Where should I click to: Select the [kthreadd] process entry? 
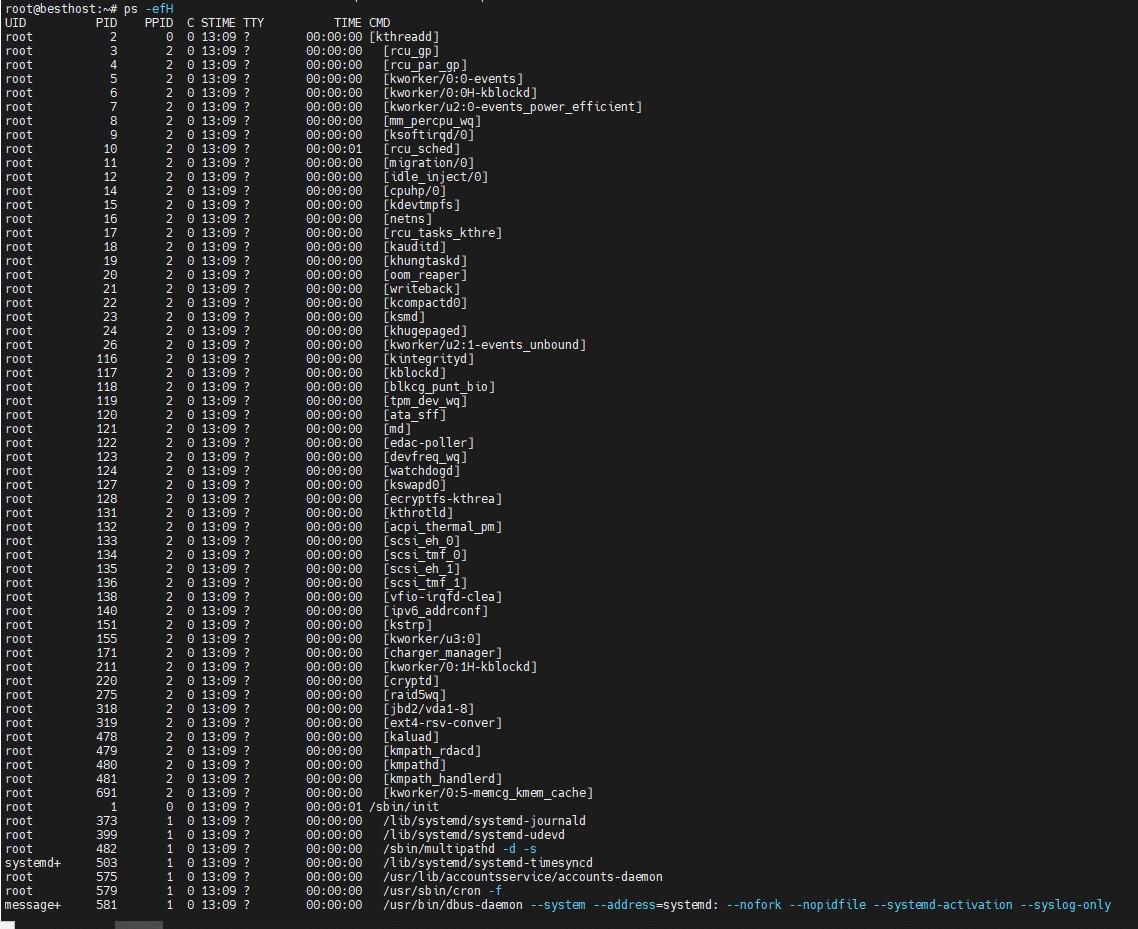click(404, 37)
